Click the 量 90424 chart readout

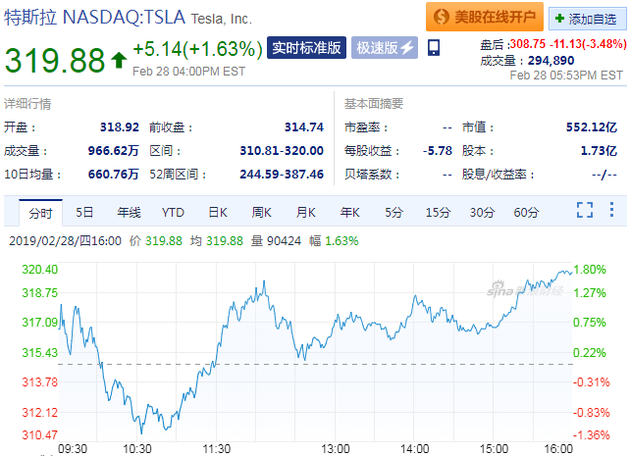276,241
